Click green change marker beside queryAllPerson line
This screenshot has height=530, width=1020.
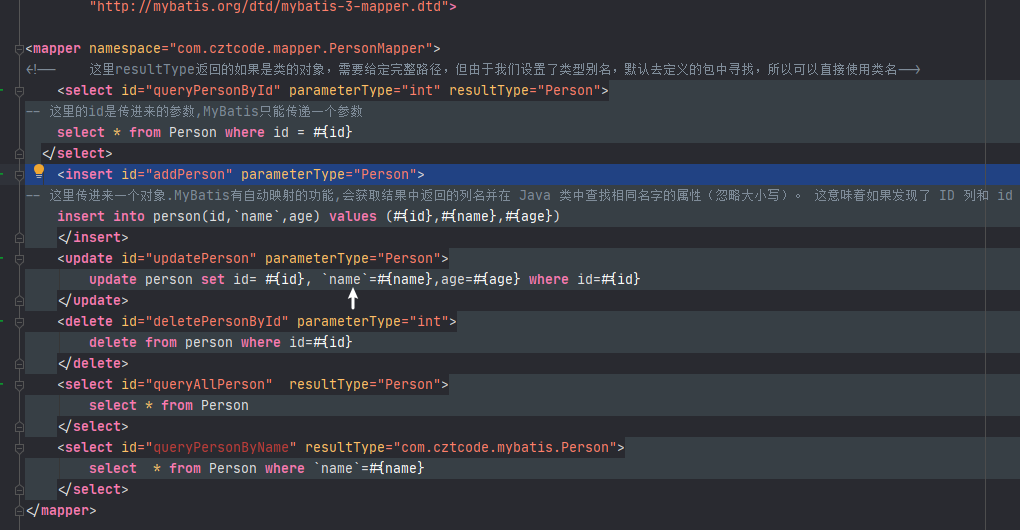pos(3,385)
